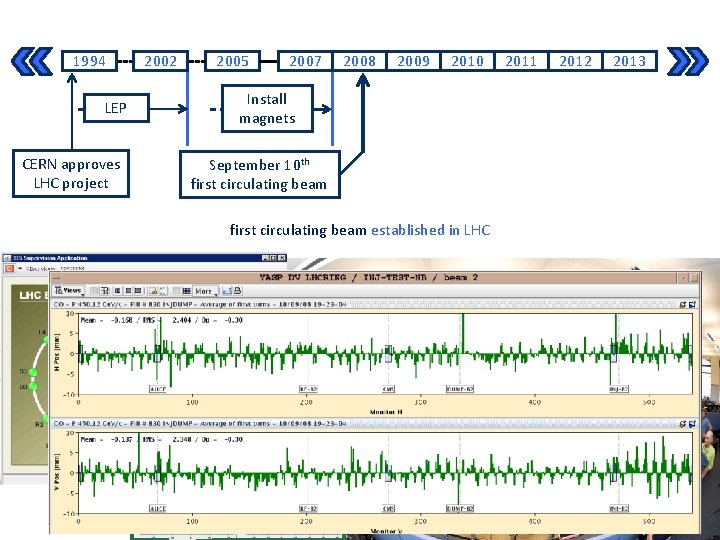Click the DUMP-B2 marker label in the V plot
The image size is (720, 540).
460,508
